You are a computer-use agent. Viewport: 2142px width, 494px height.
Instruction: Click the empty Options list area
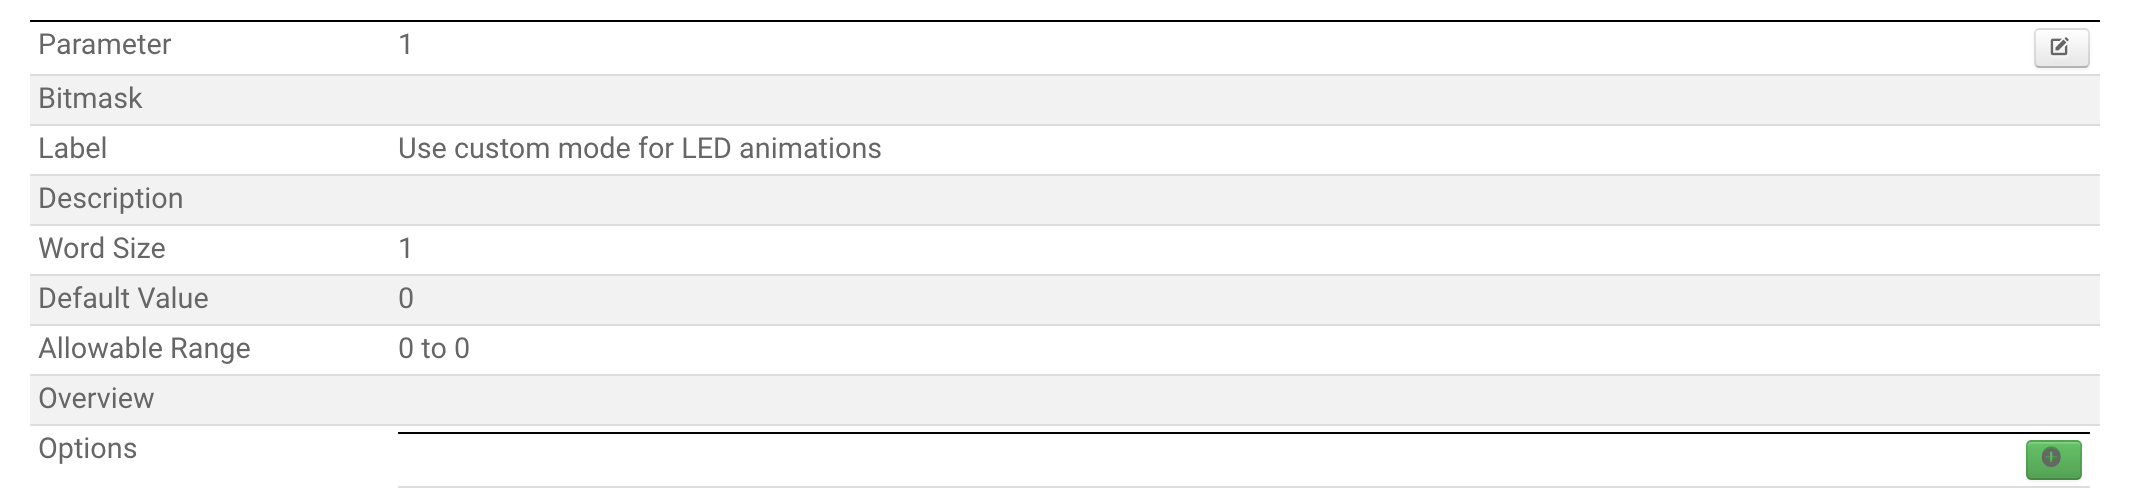[x=1200, y=460]
